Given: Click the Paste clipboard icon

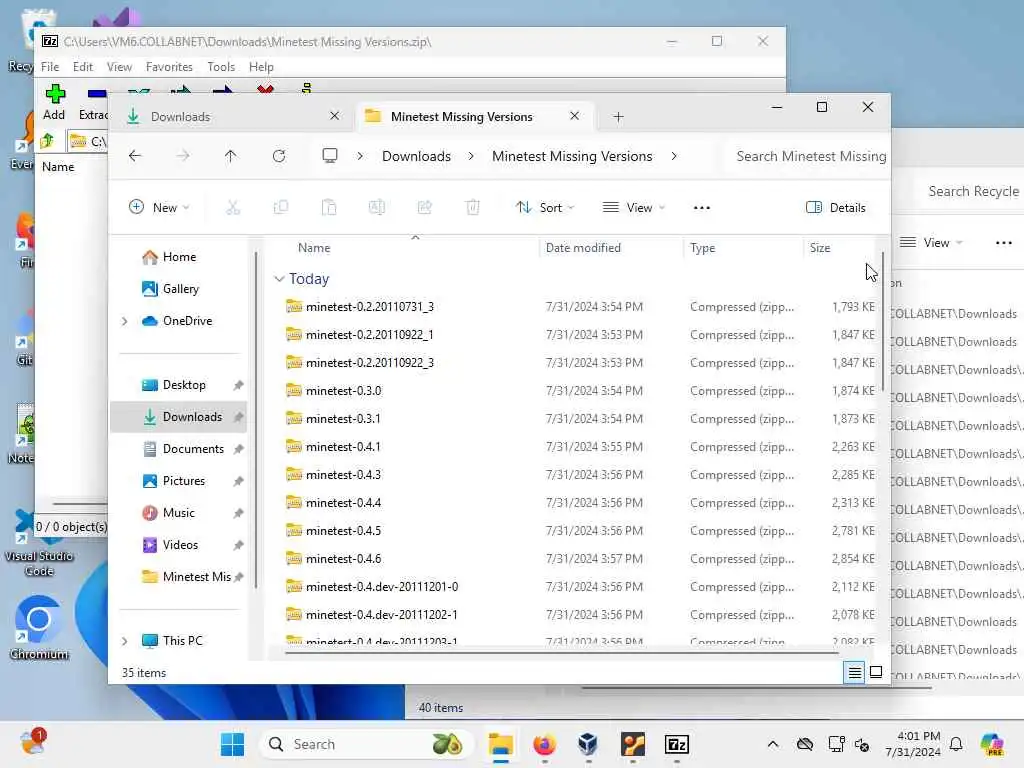Looking at the screenshot, I should tap(328, 208).
